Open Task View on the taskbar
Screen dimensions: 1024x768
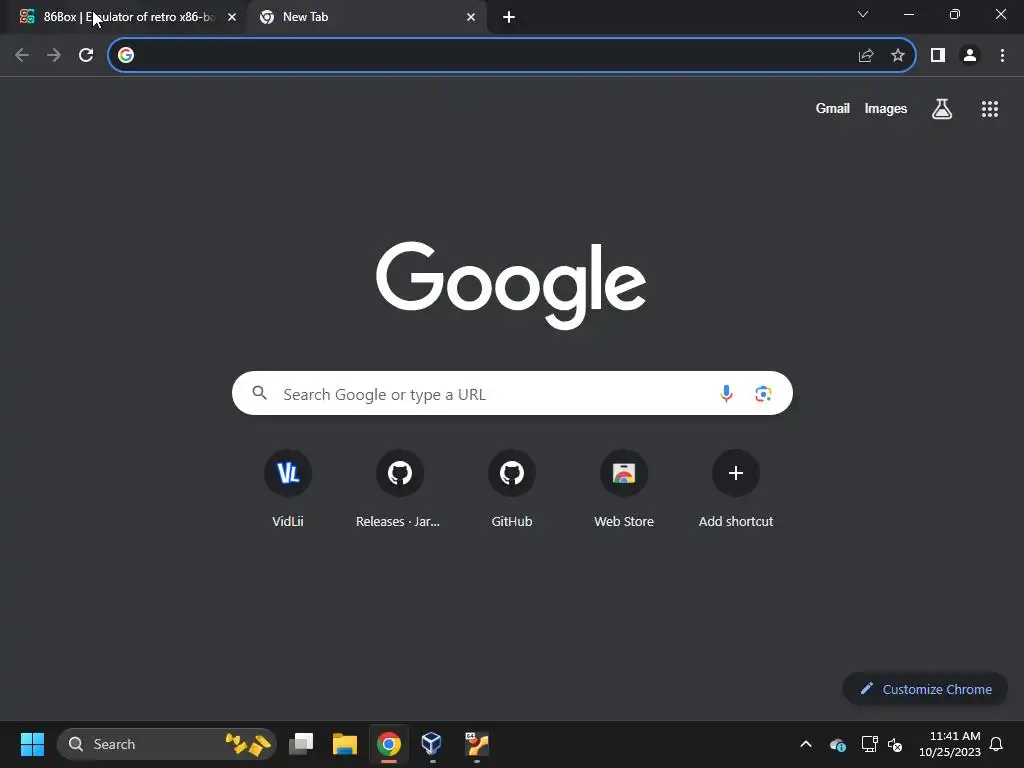pos(301,744)
